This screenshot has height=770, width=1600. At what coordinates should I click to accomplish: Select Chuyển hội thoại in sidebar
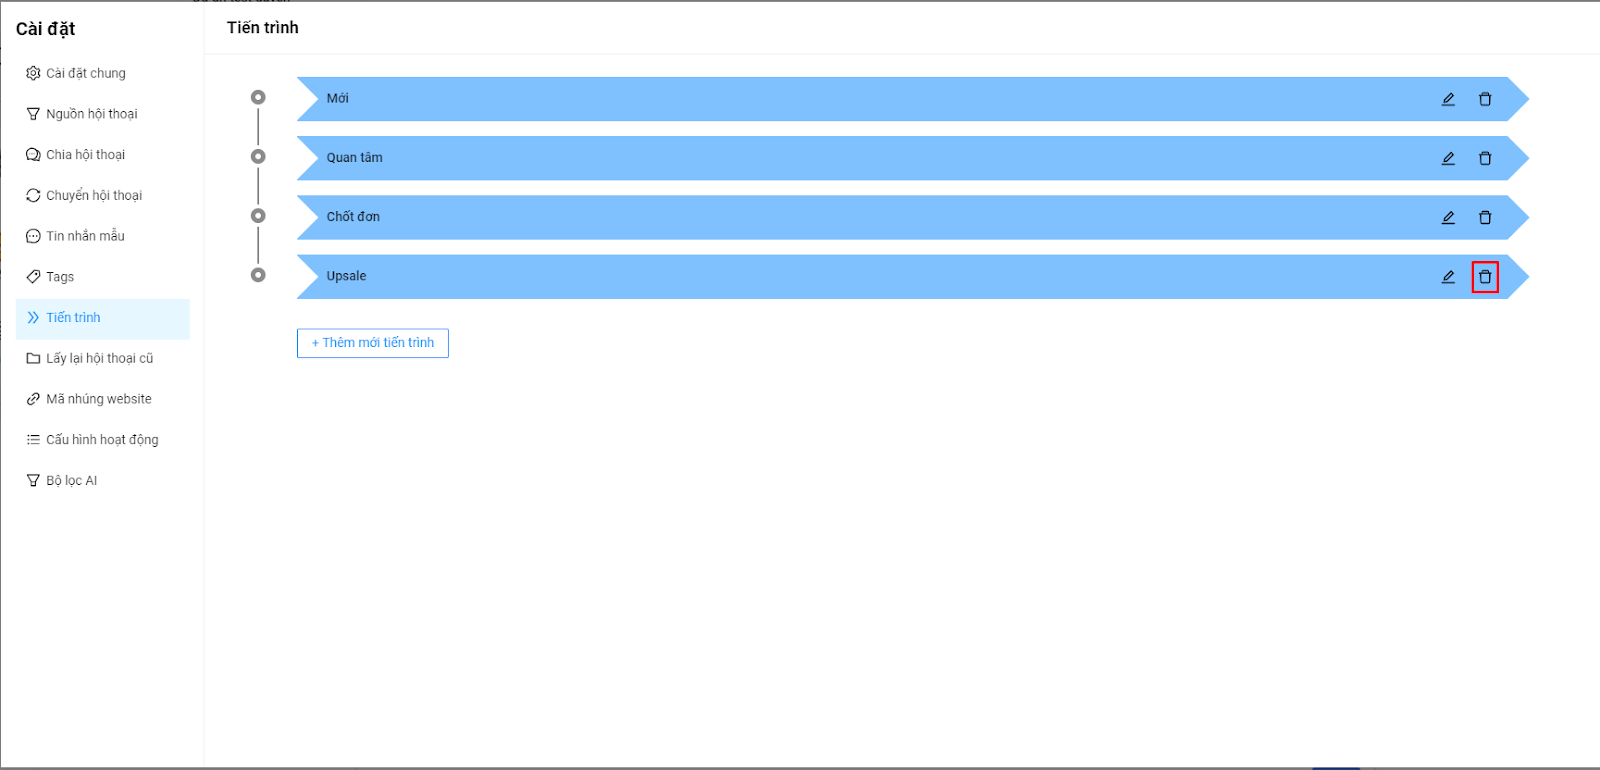(94, 196)
